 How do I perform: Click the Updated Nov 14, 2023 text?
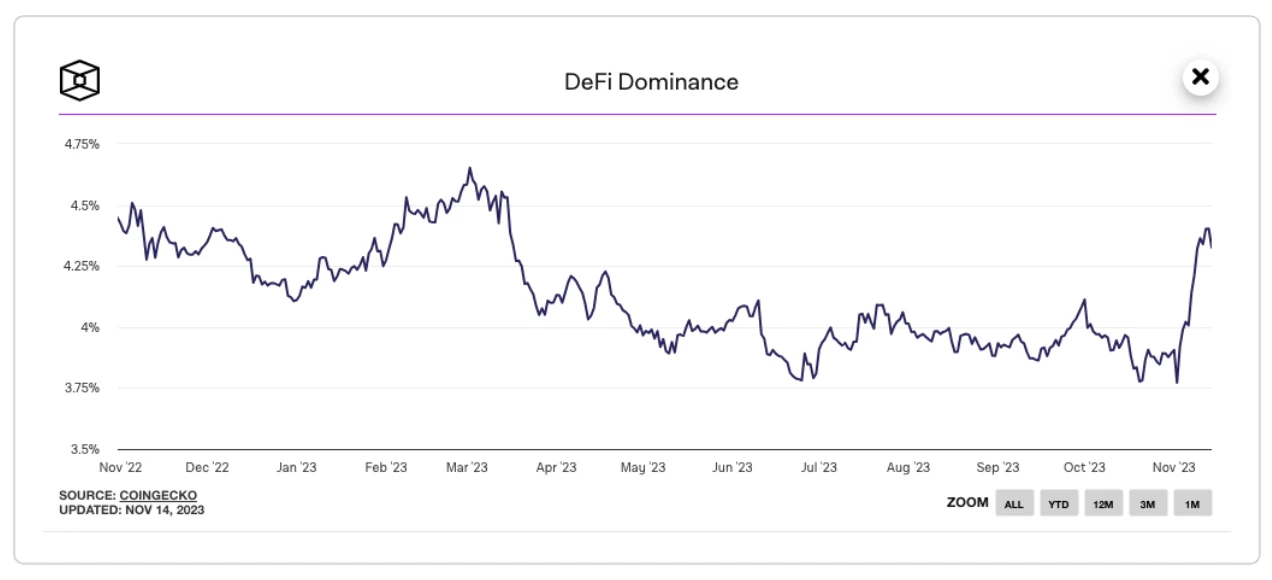132,510
